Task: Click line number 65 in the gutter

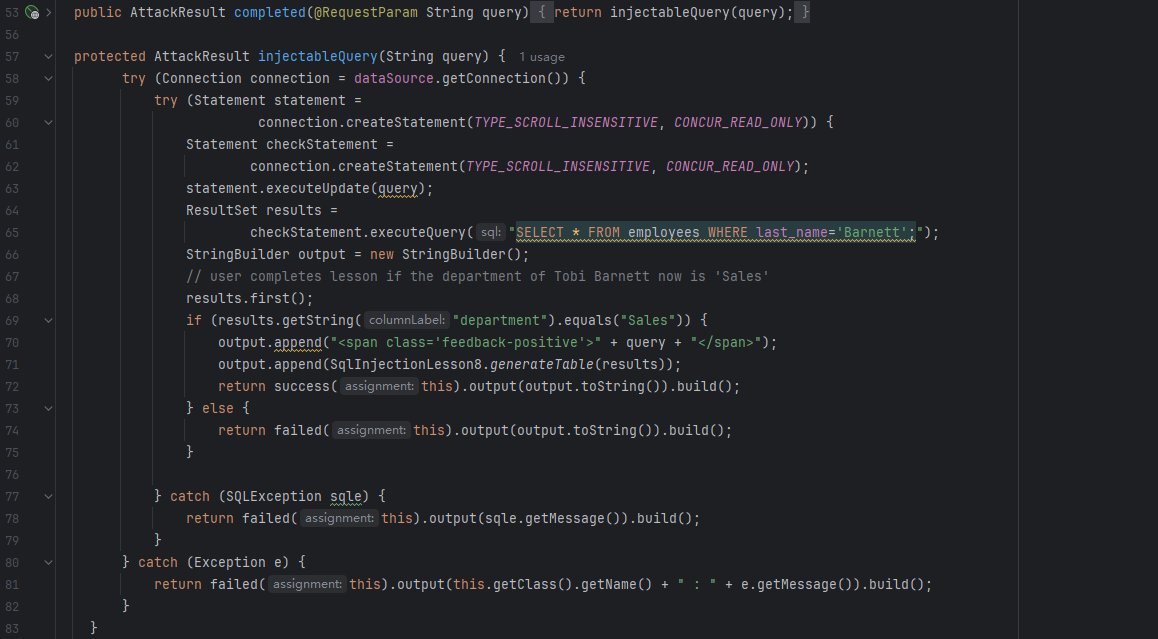Action: coord(13,233)
